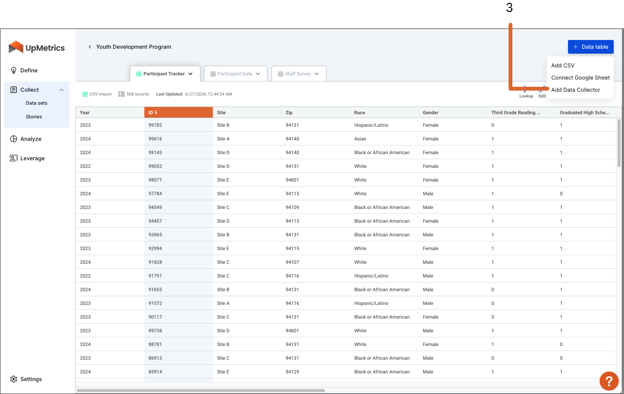Click the ID cell 99052
Screen dimensions: 624x394
pos(178,166)
